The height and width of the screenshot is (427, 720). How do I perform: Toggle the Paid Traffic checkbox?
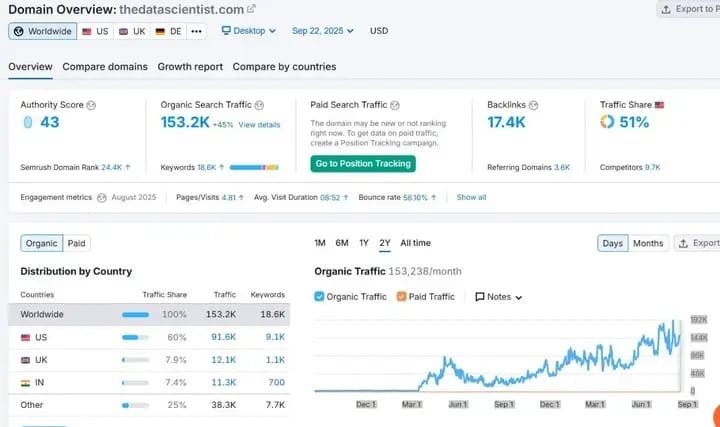coord(400,296)
